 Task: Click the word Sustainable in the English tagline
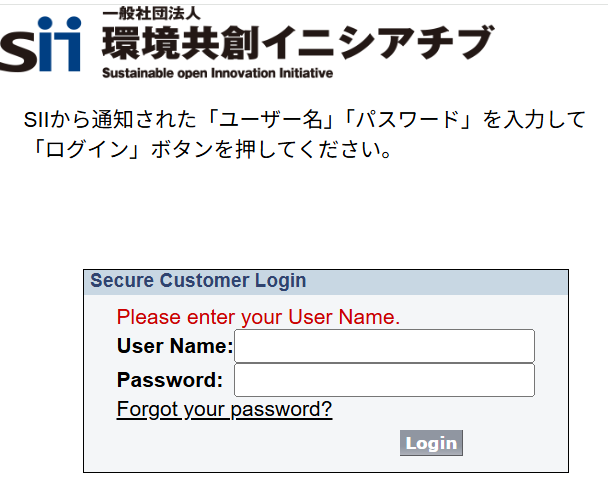tap(135, 73)
